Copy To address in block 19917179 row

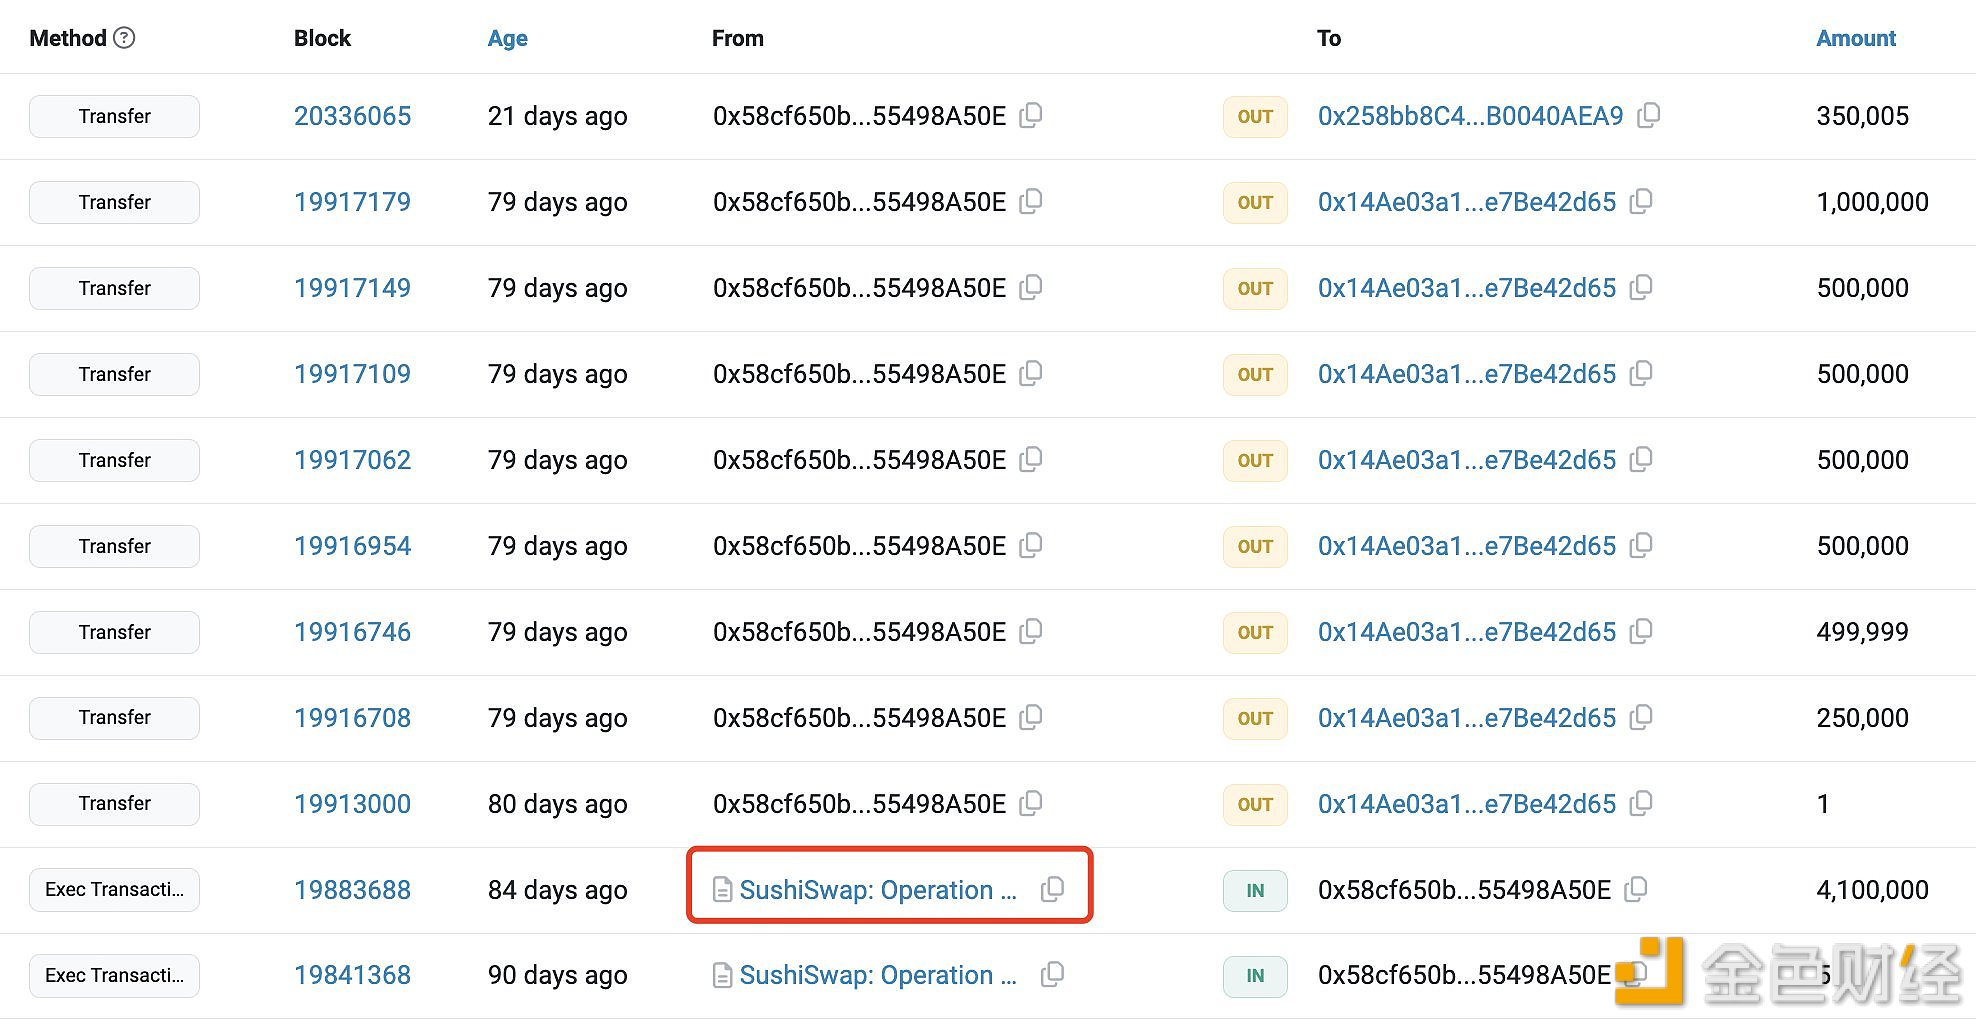1641,201
